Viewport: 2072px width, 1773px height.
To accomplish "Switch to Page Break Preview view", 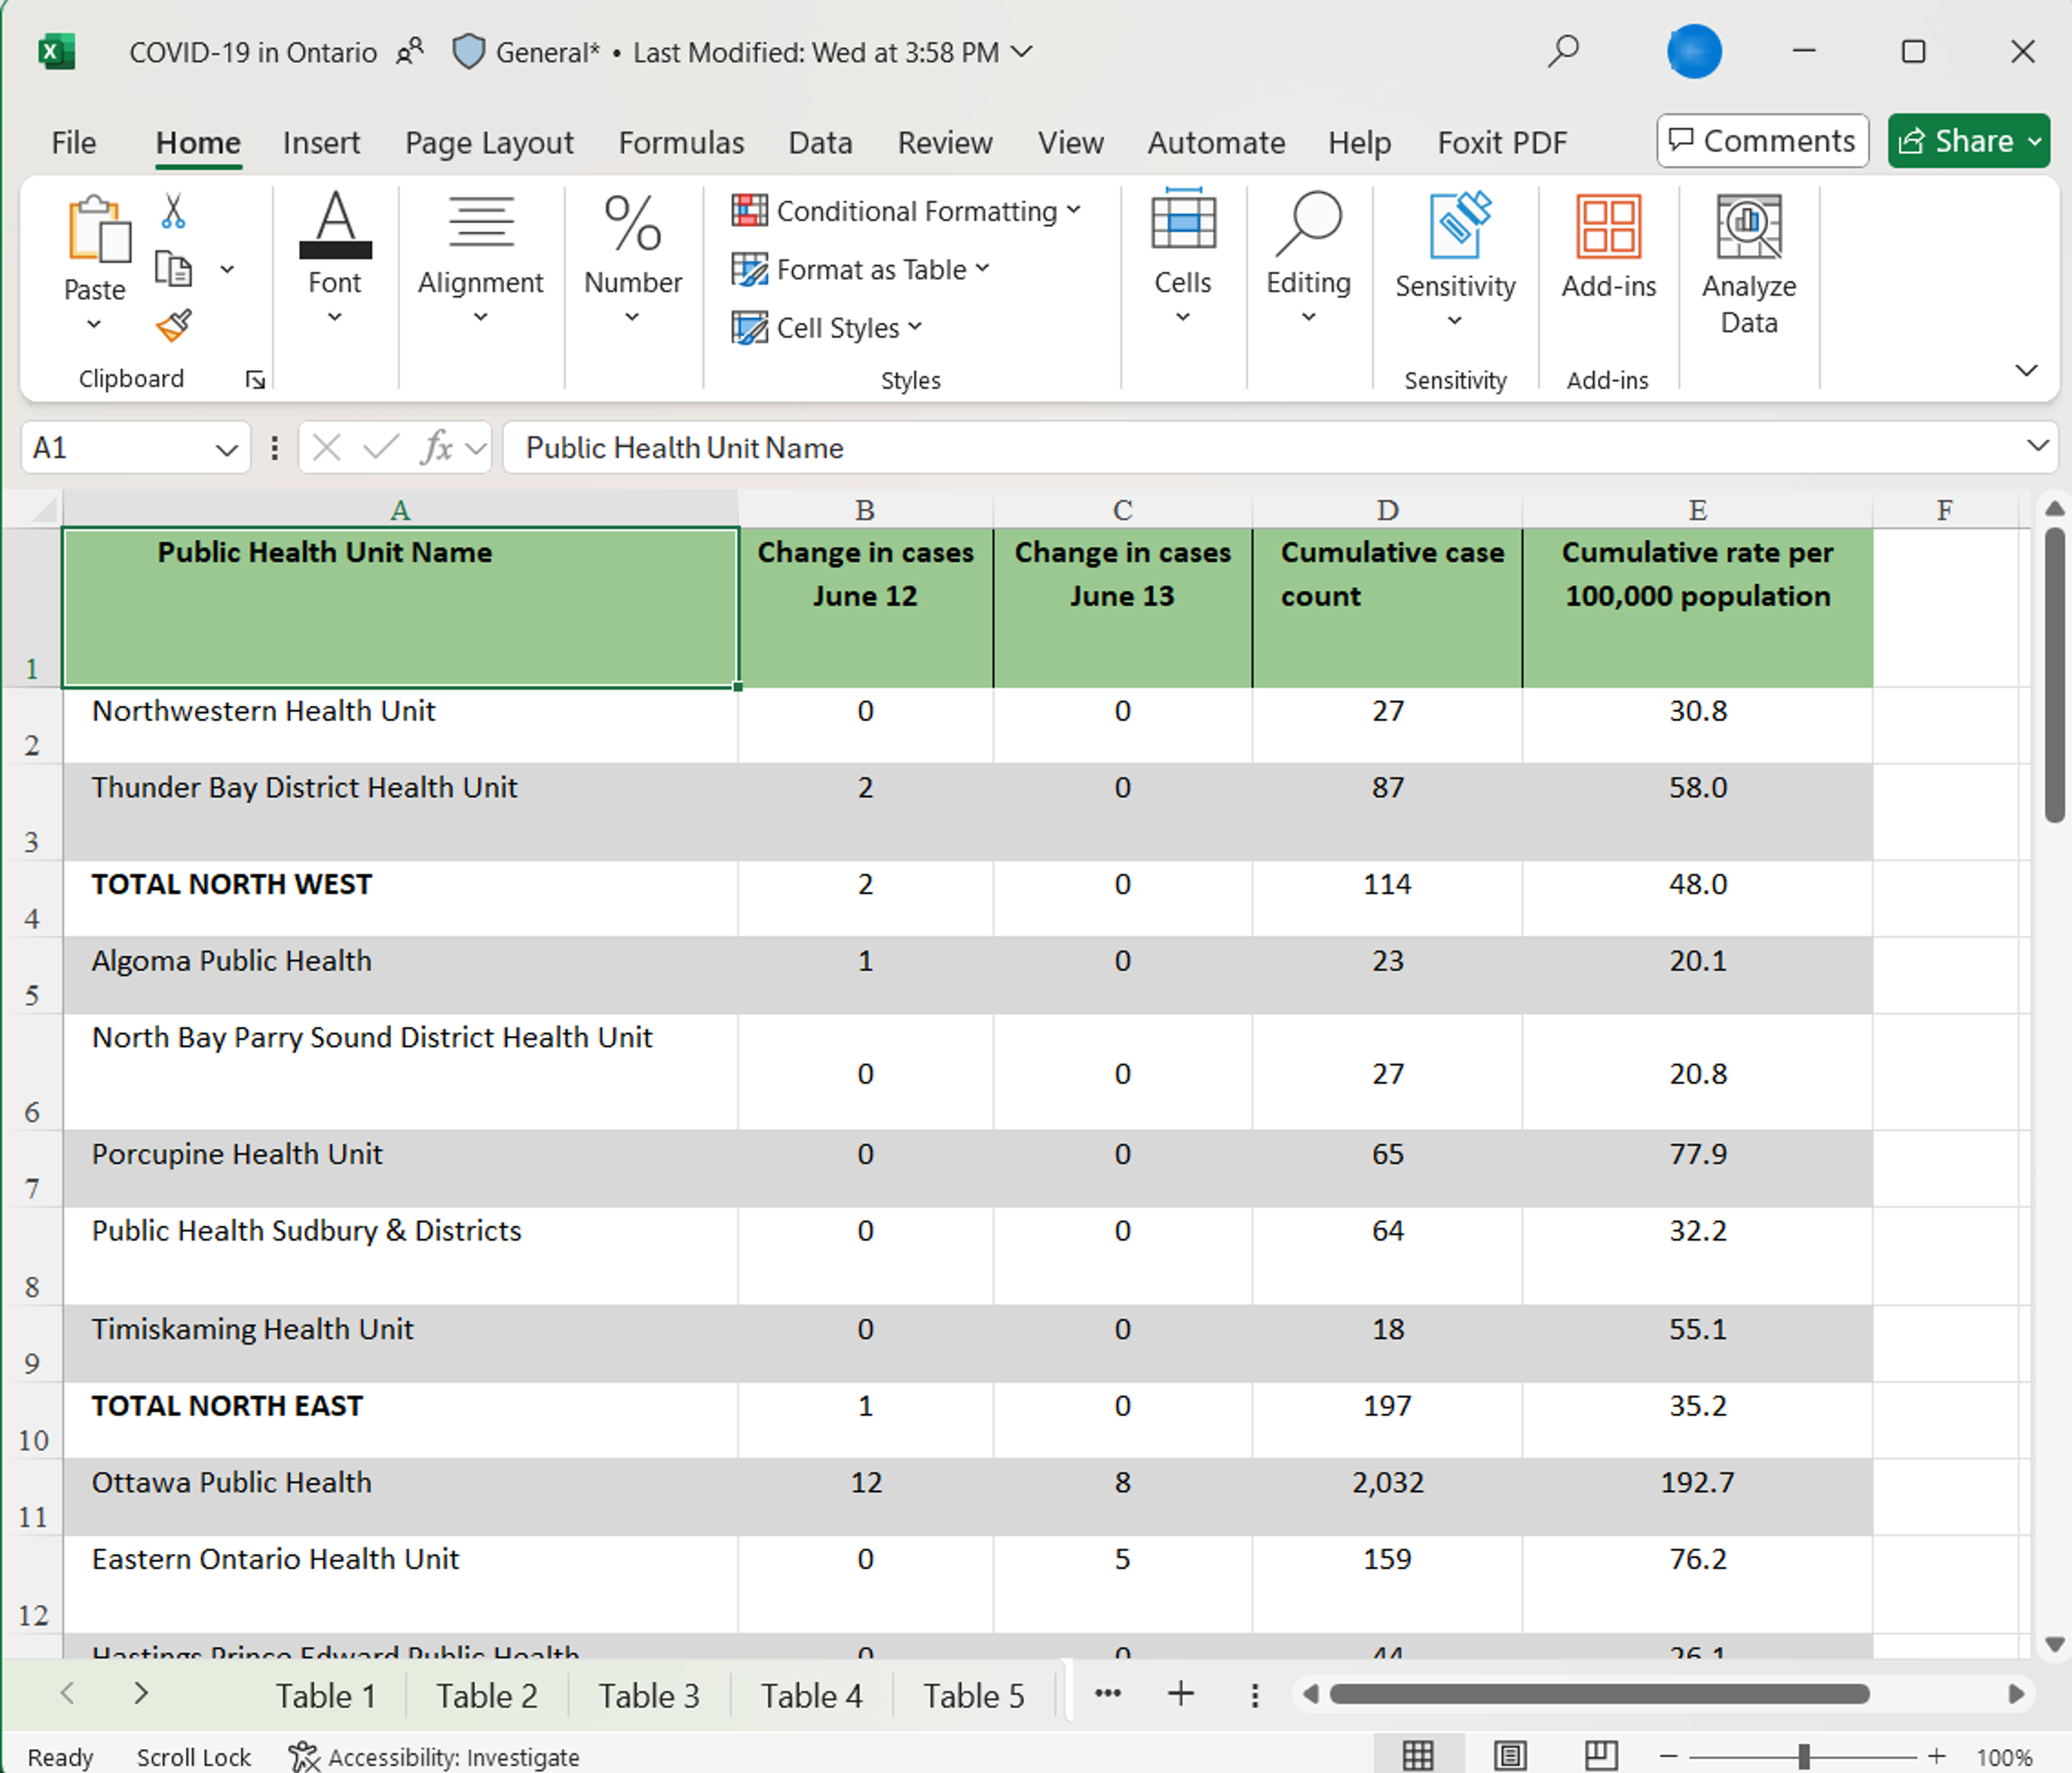I will point(1601,1756).
